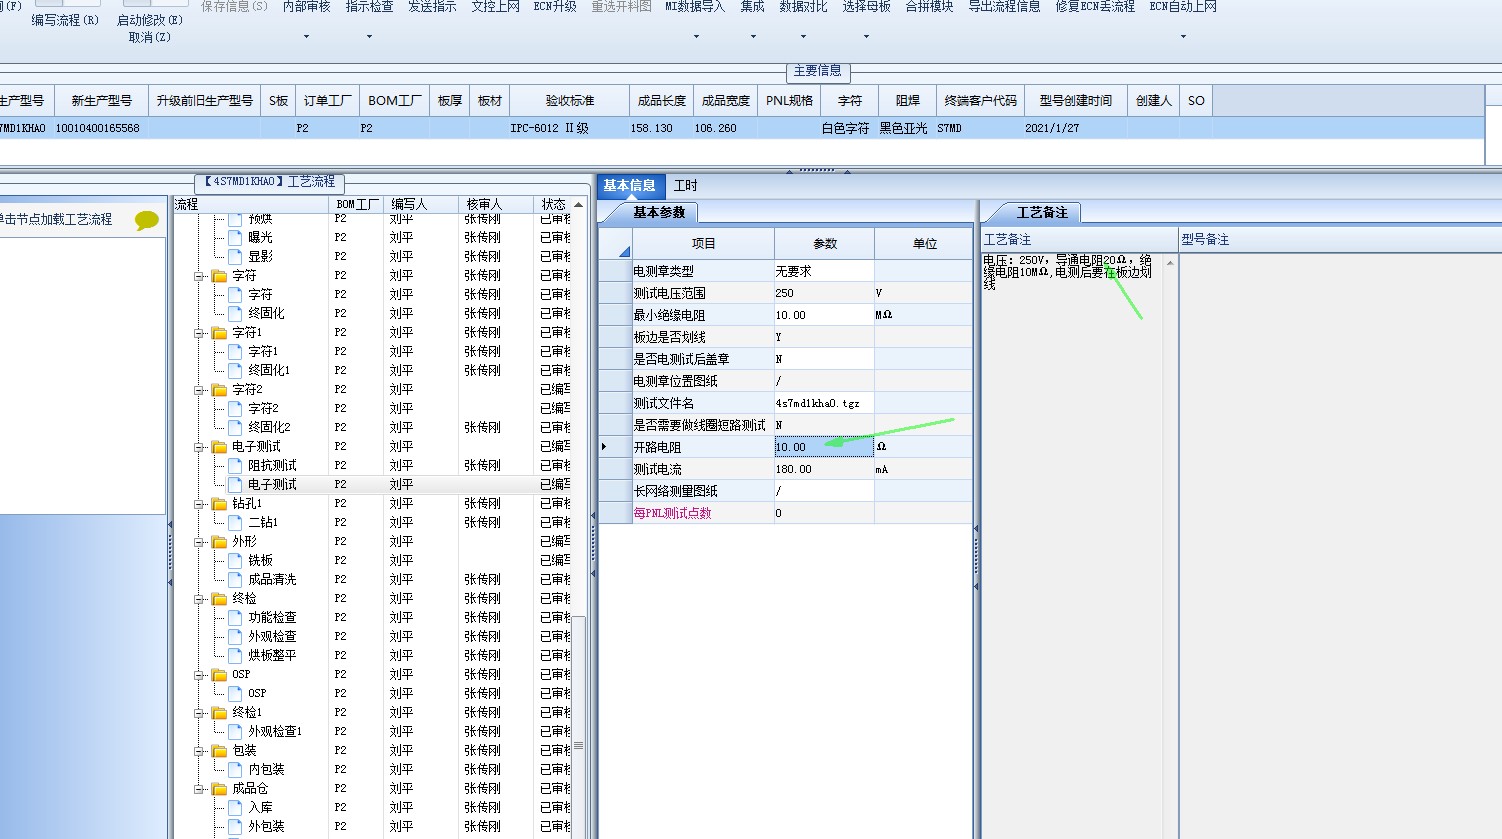Click the 外包装 document icon
The height and width of the screenshot is (839, 1502).
click(235, 826)
